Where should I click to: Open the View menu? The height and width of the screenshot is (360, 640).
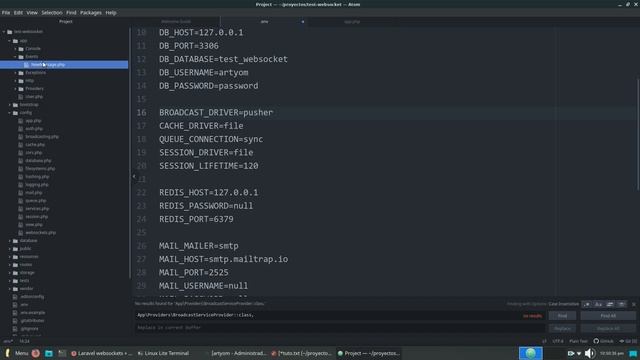(x=32, y=13)
